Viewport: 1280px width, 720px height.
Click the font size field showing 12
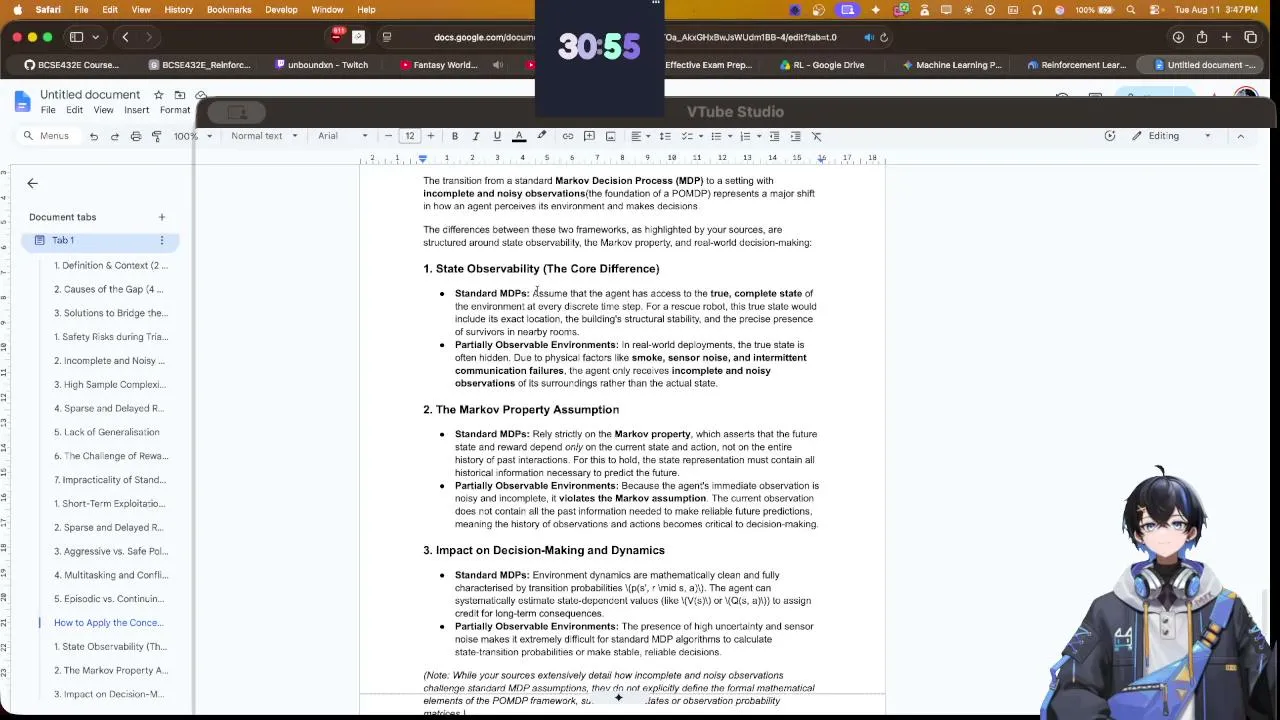pos(410,136)
